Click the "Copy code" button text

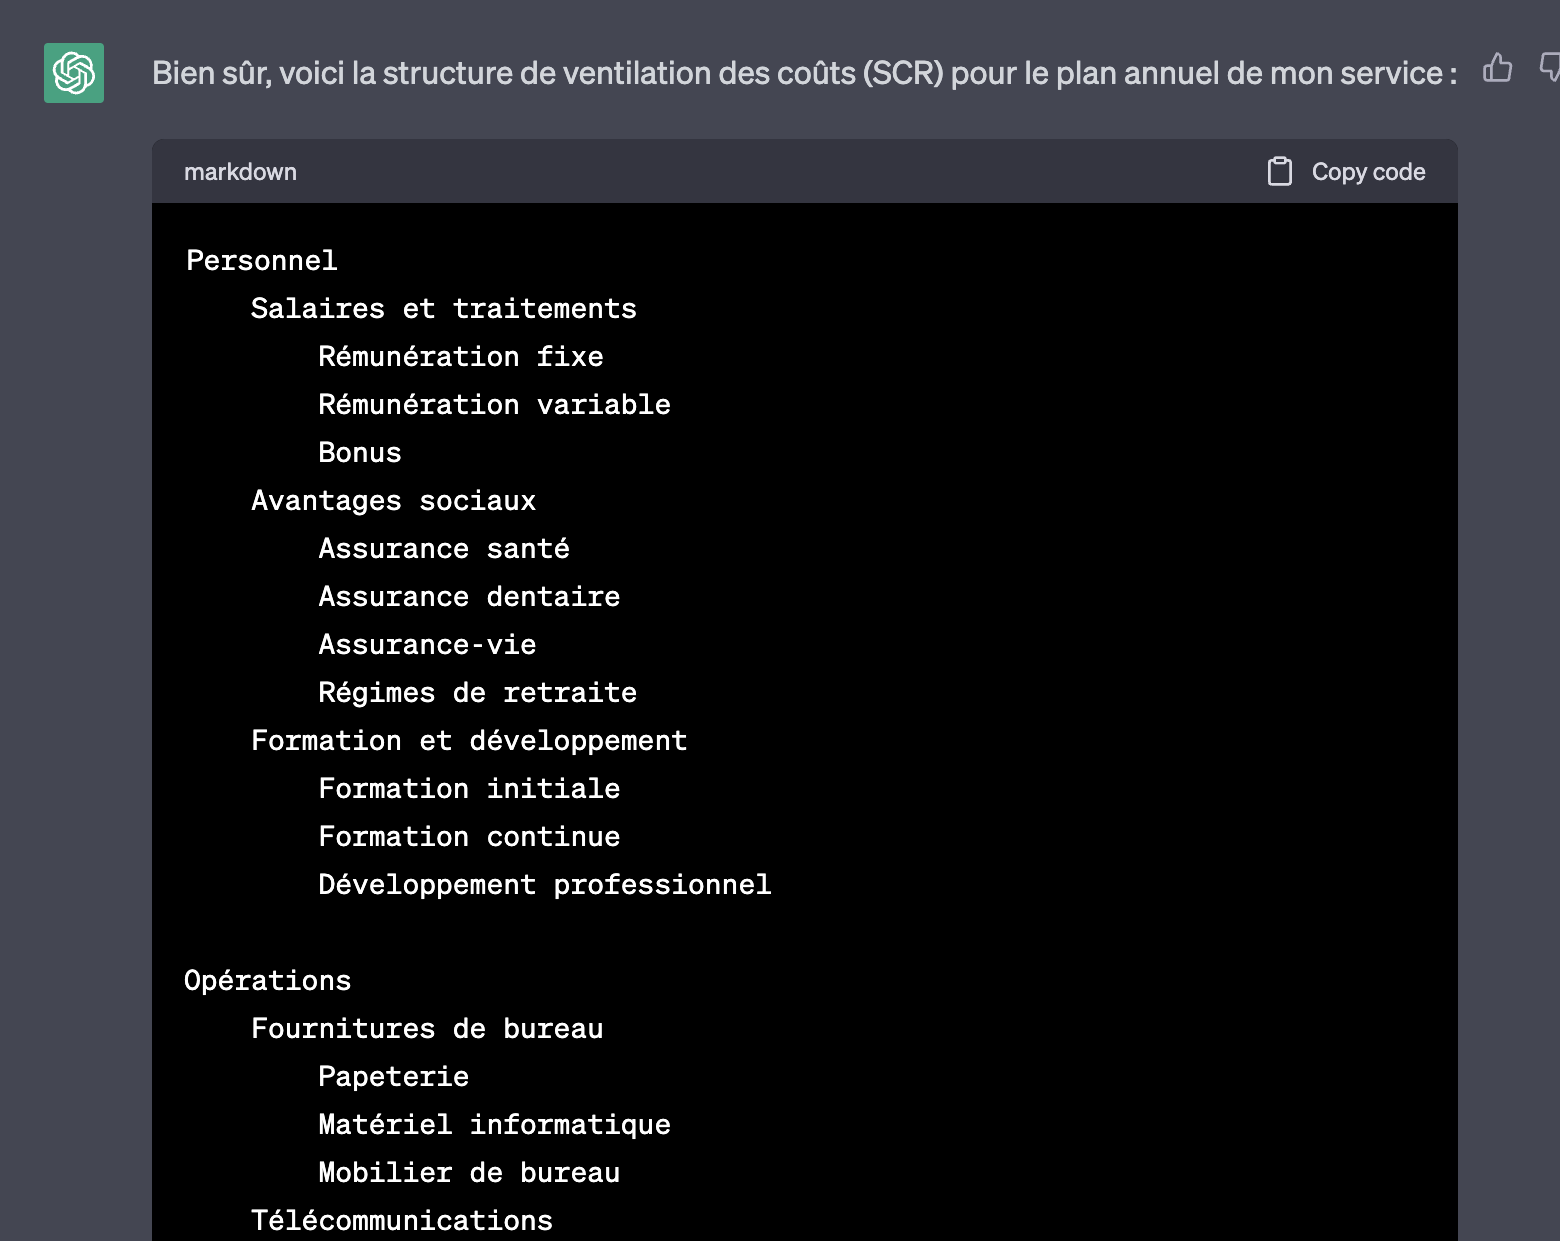point(1368,172)
